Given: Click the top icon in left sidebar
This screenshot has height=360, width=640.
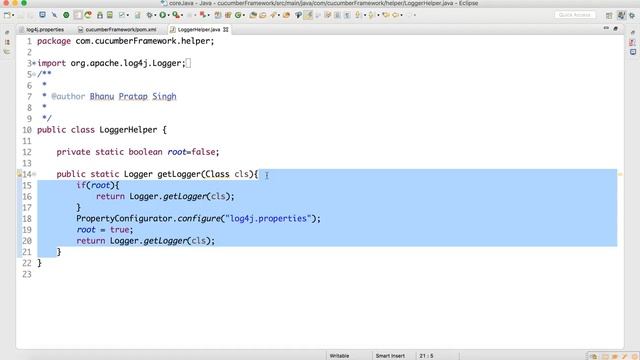Looking at the screenshot, I should pos(7,33).
